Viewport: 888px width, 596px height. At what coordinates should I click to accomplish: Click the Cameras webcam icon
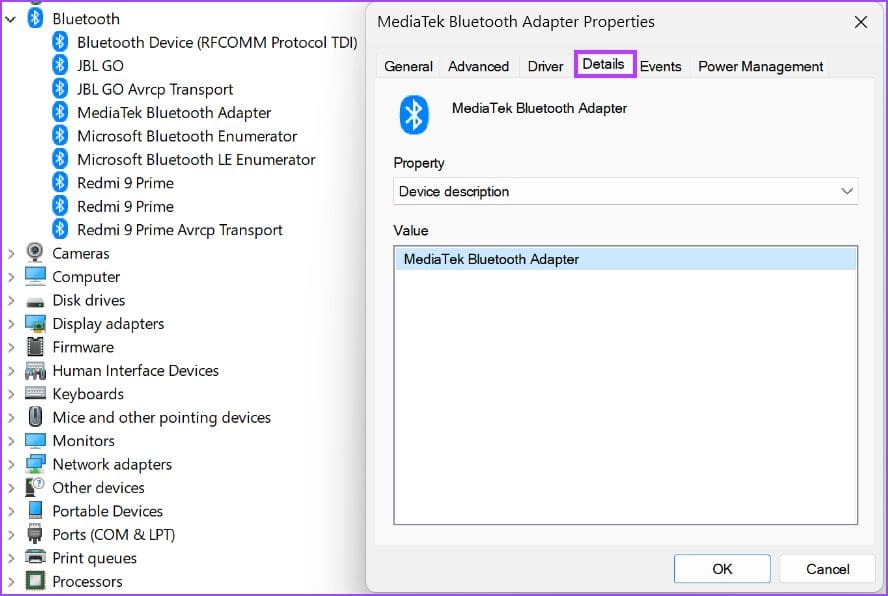coord(35,253)
